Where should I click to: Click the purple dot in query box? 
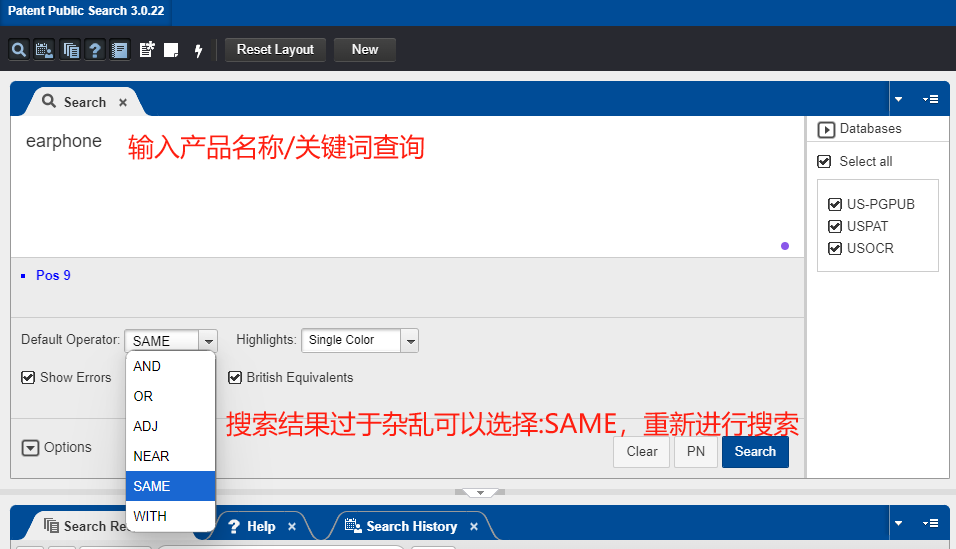[x=785, y=246]
